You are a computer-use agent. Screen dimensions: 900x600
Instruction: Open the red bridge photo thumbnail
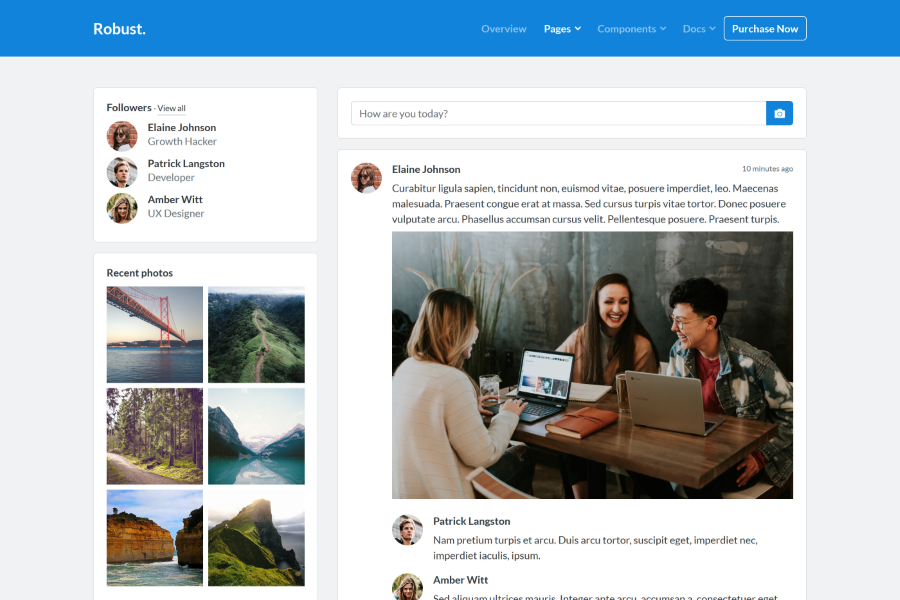(154, 333)
